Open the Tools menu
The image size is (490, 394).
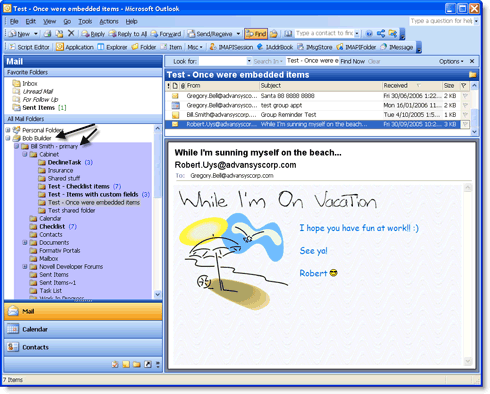pyautogui.click(x=85, y=21)
